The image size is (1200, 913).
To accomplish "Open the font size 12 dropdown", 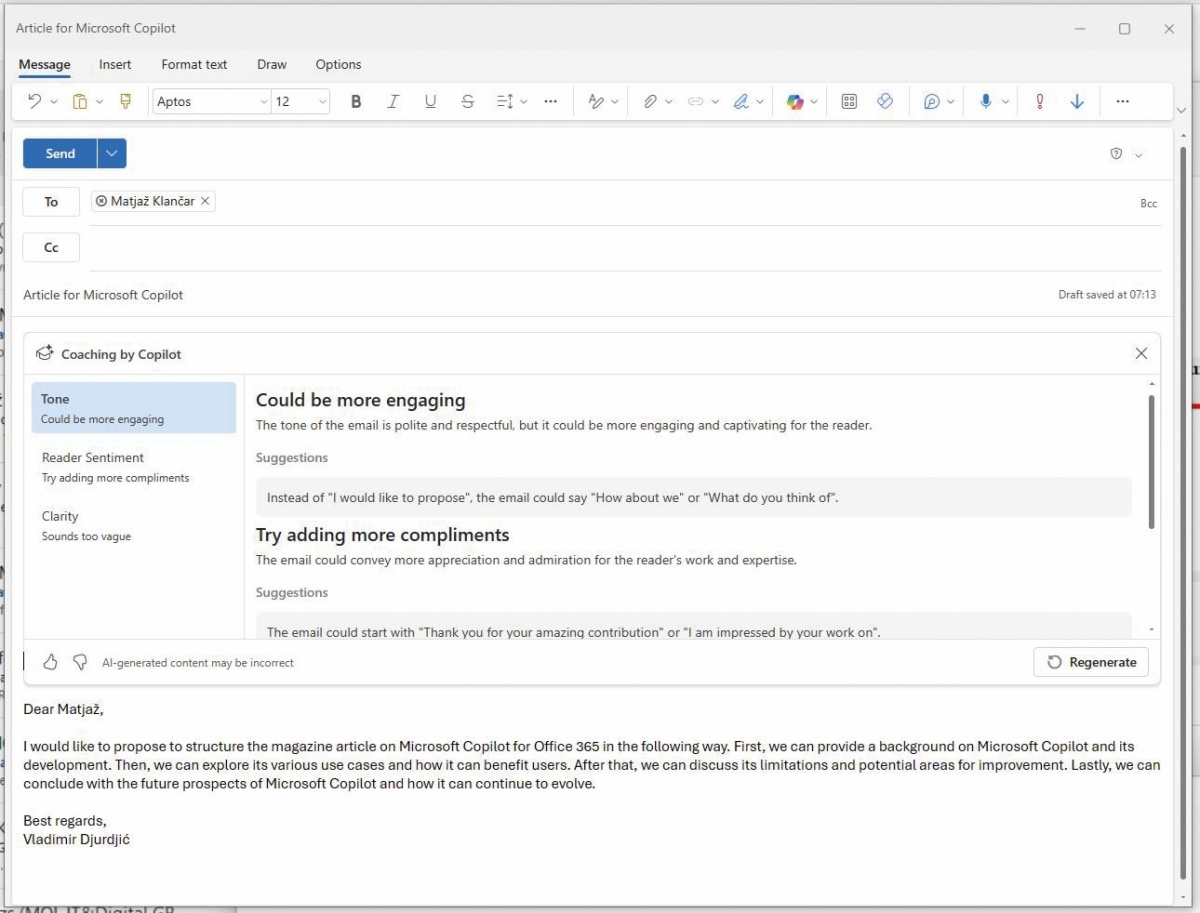I will click(322, 101).
